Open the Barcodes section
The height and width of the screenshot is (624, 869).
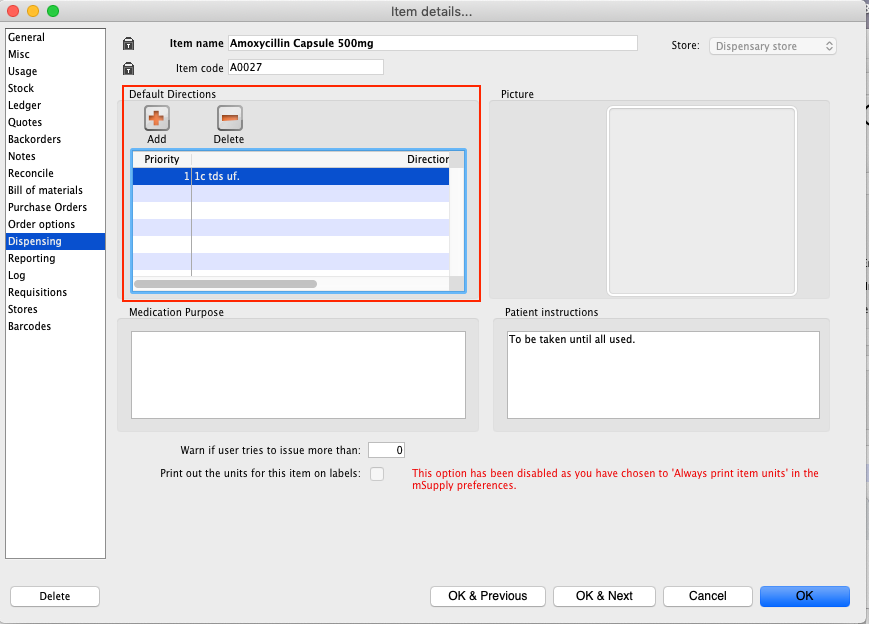click(x=29, y=326)
